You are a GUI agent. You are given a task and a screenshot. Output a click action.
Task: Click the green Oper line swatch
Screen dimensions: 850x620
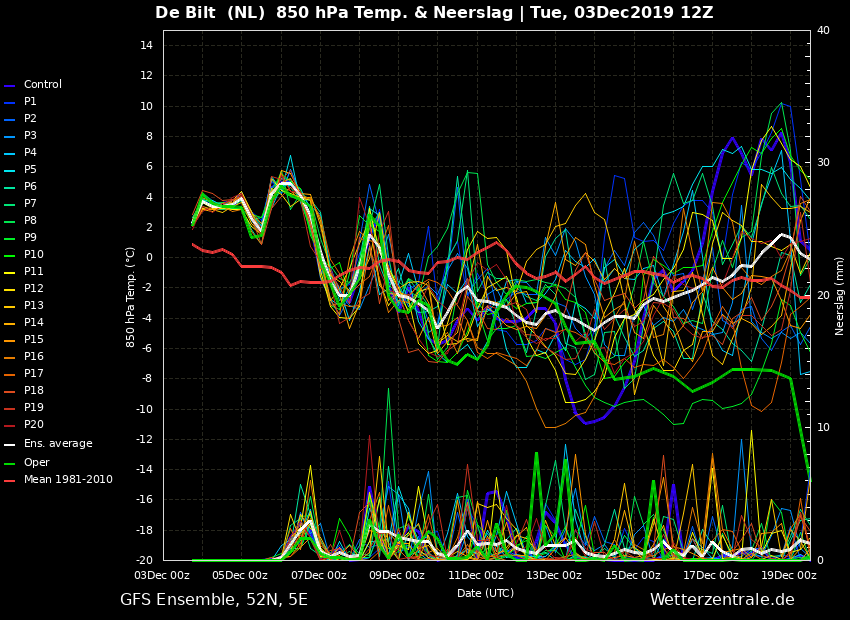10,464
